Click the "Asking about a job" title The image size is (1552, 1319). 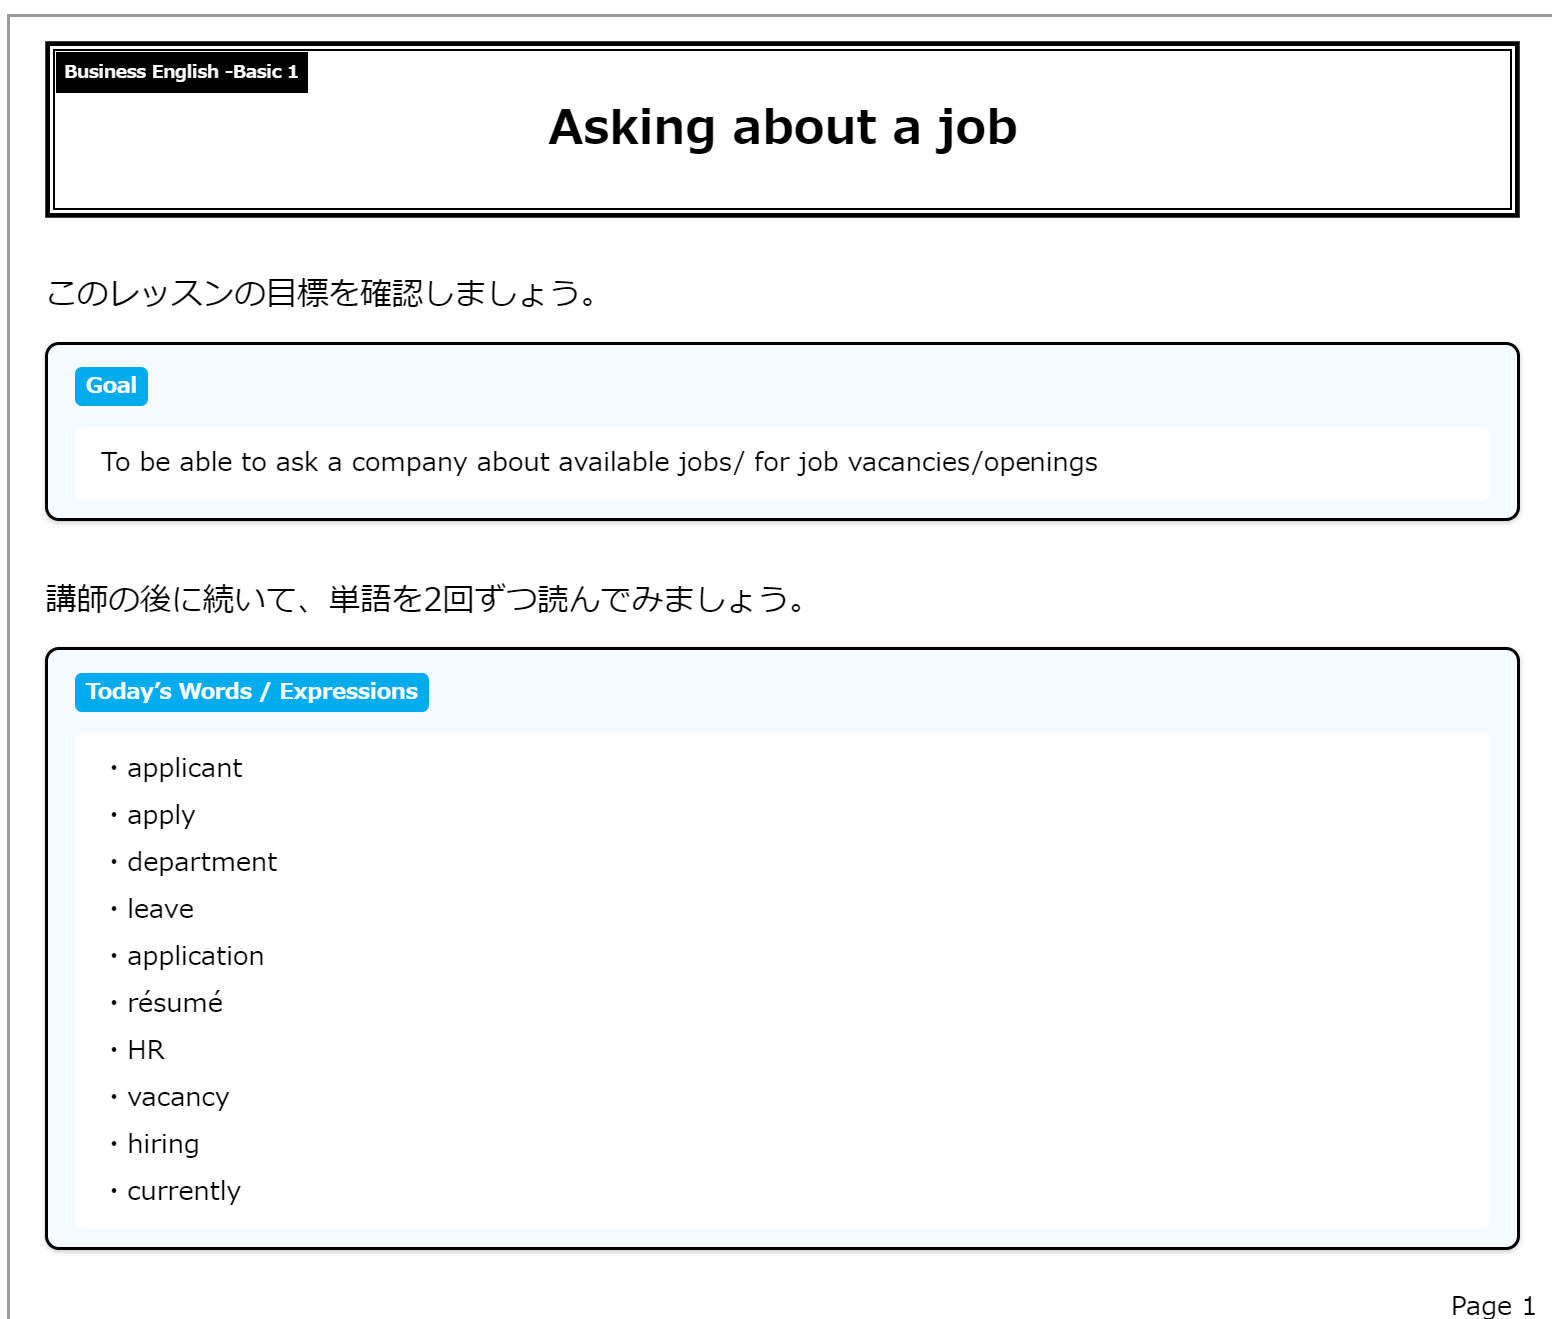[x=782, y=128]
